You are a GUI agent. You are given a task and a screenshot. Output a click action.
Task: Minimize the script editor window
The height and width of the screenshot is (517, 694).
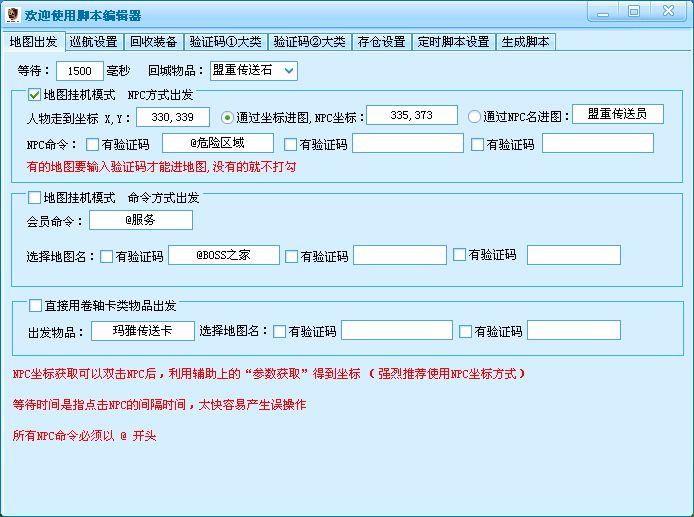603,12
